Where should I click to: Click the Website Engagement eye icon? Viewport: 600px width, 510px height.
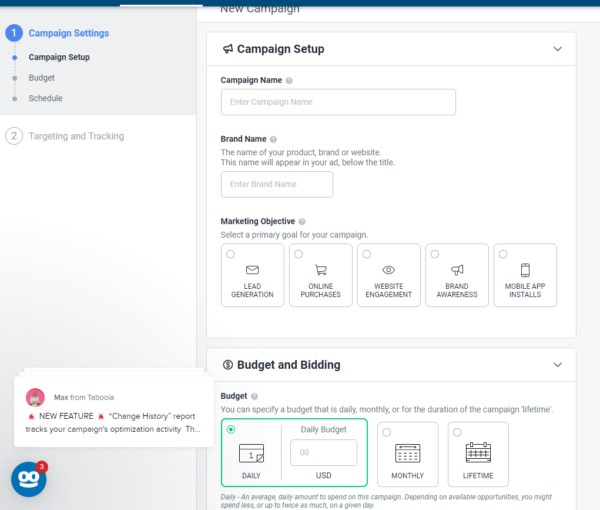[389, 270]
